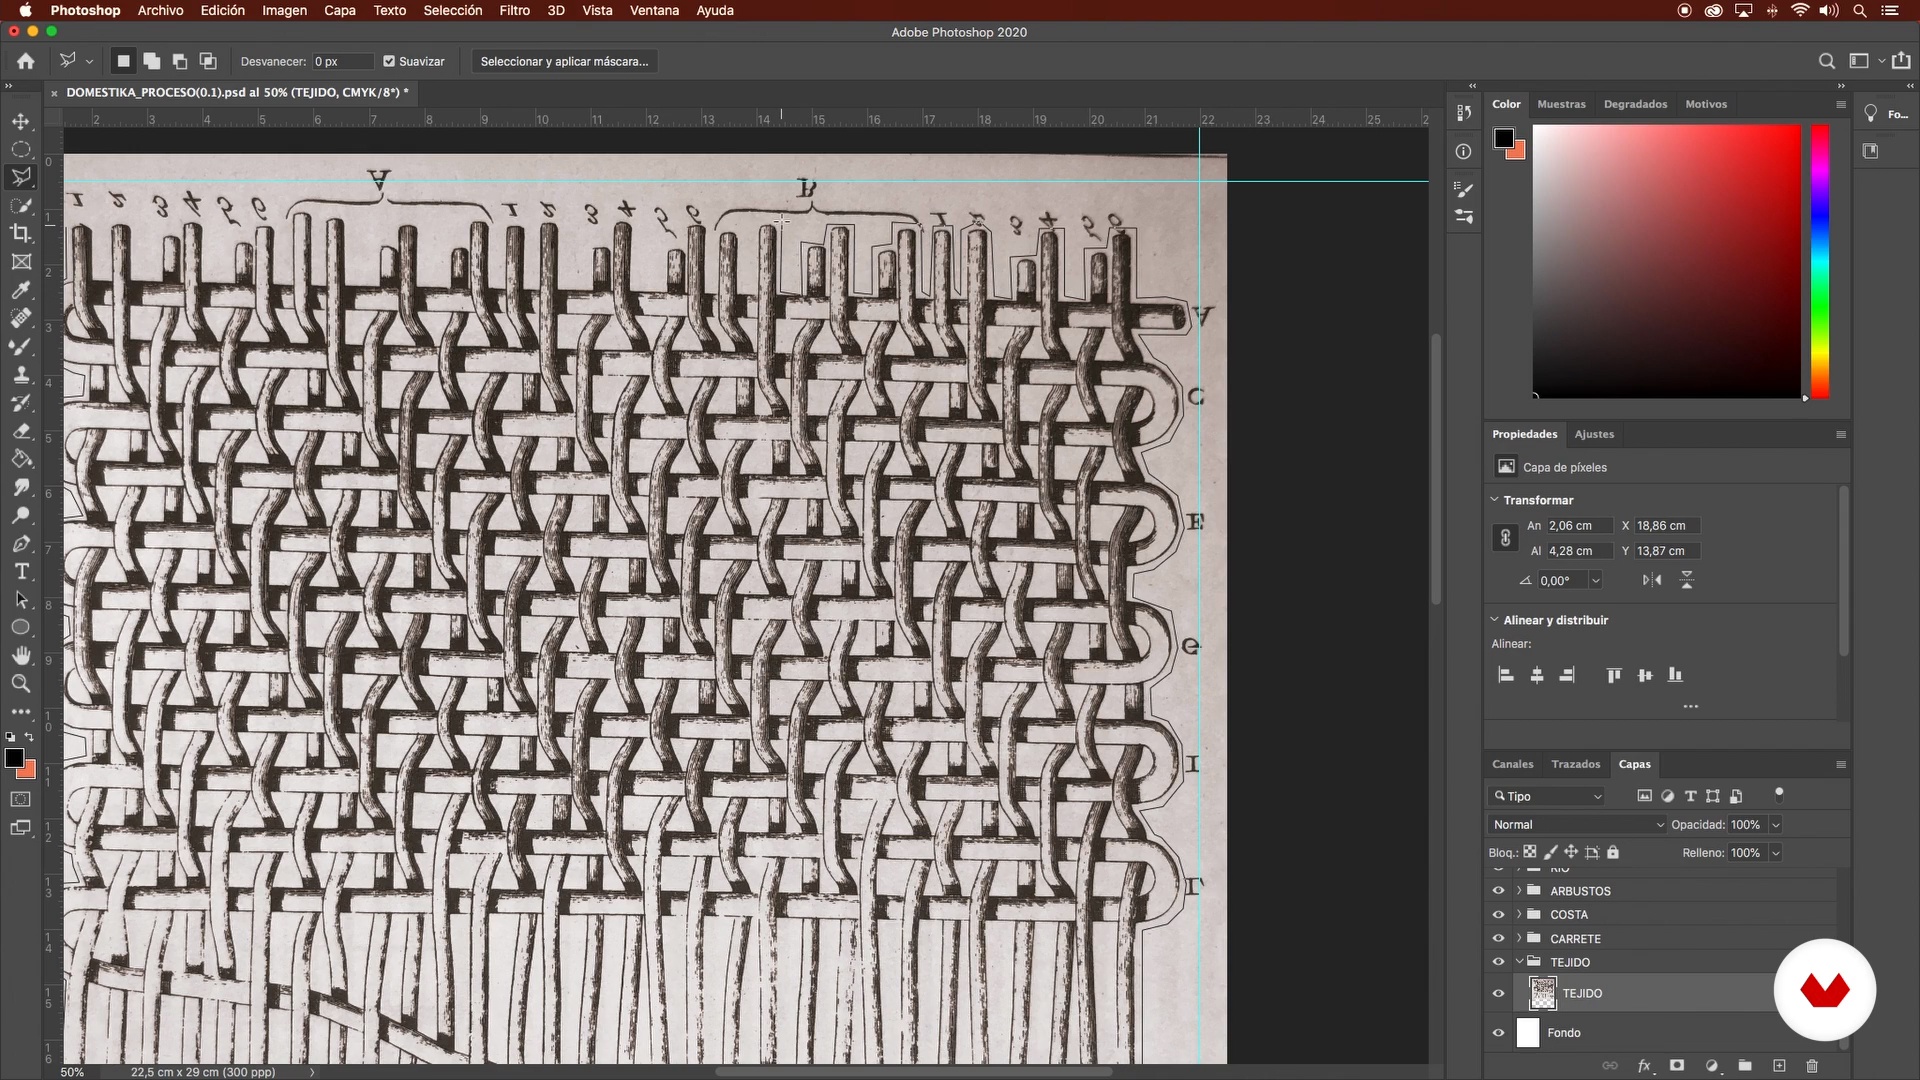Hide the Fondo layer

[1498, 1033]
